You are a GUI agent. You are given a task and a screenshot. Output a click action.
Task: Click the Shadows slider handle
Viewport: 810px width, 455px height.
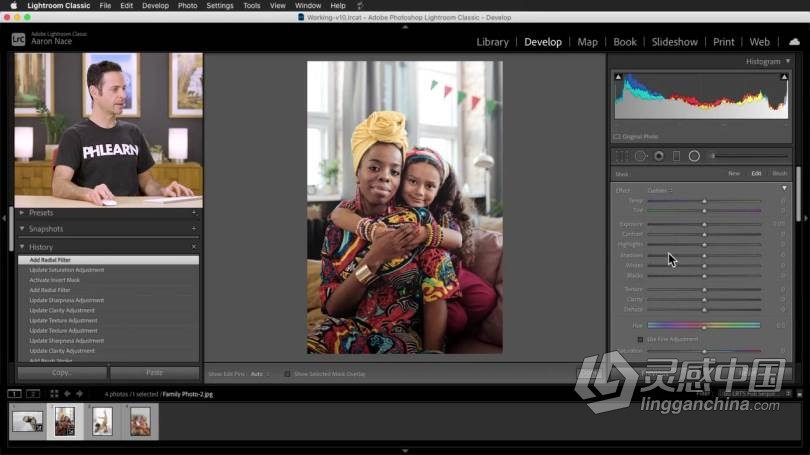point(704,255)
